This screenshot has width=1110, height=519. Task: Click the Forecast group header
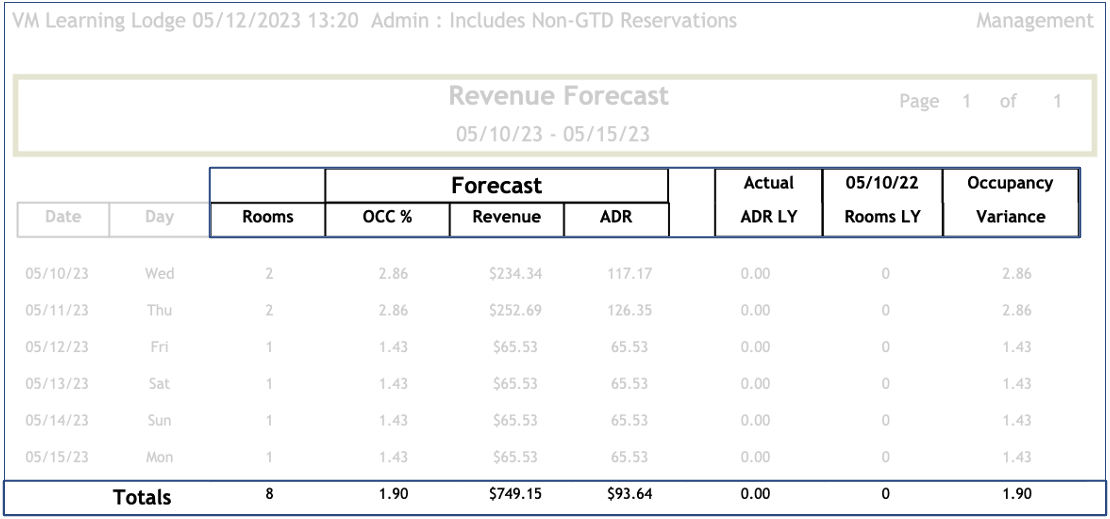(496, 185)
